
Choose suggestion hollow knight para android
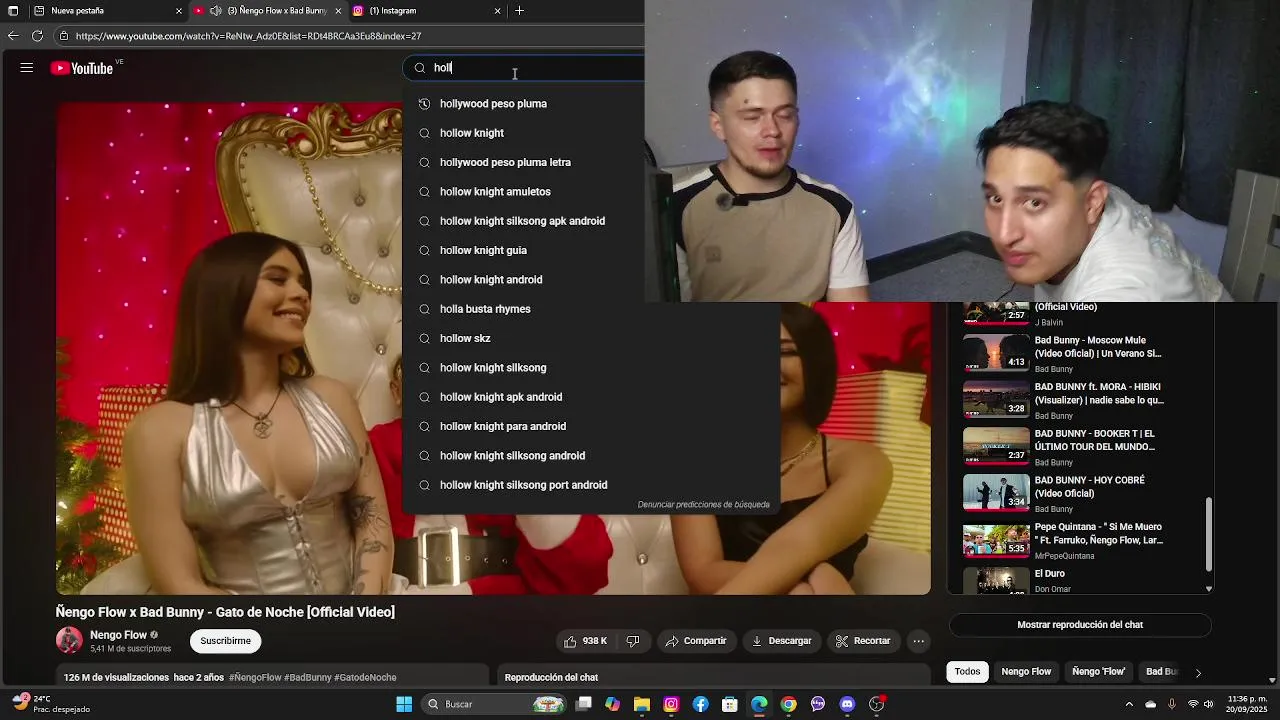590,426
